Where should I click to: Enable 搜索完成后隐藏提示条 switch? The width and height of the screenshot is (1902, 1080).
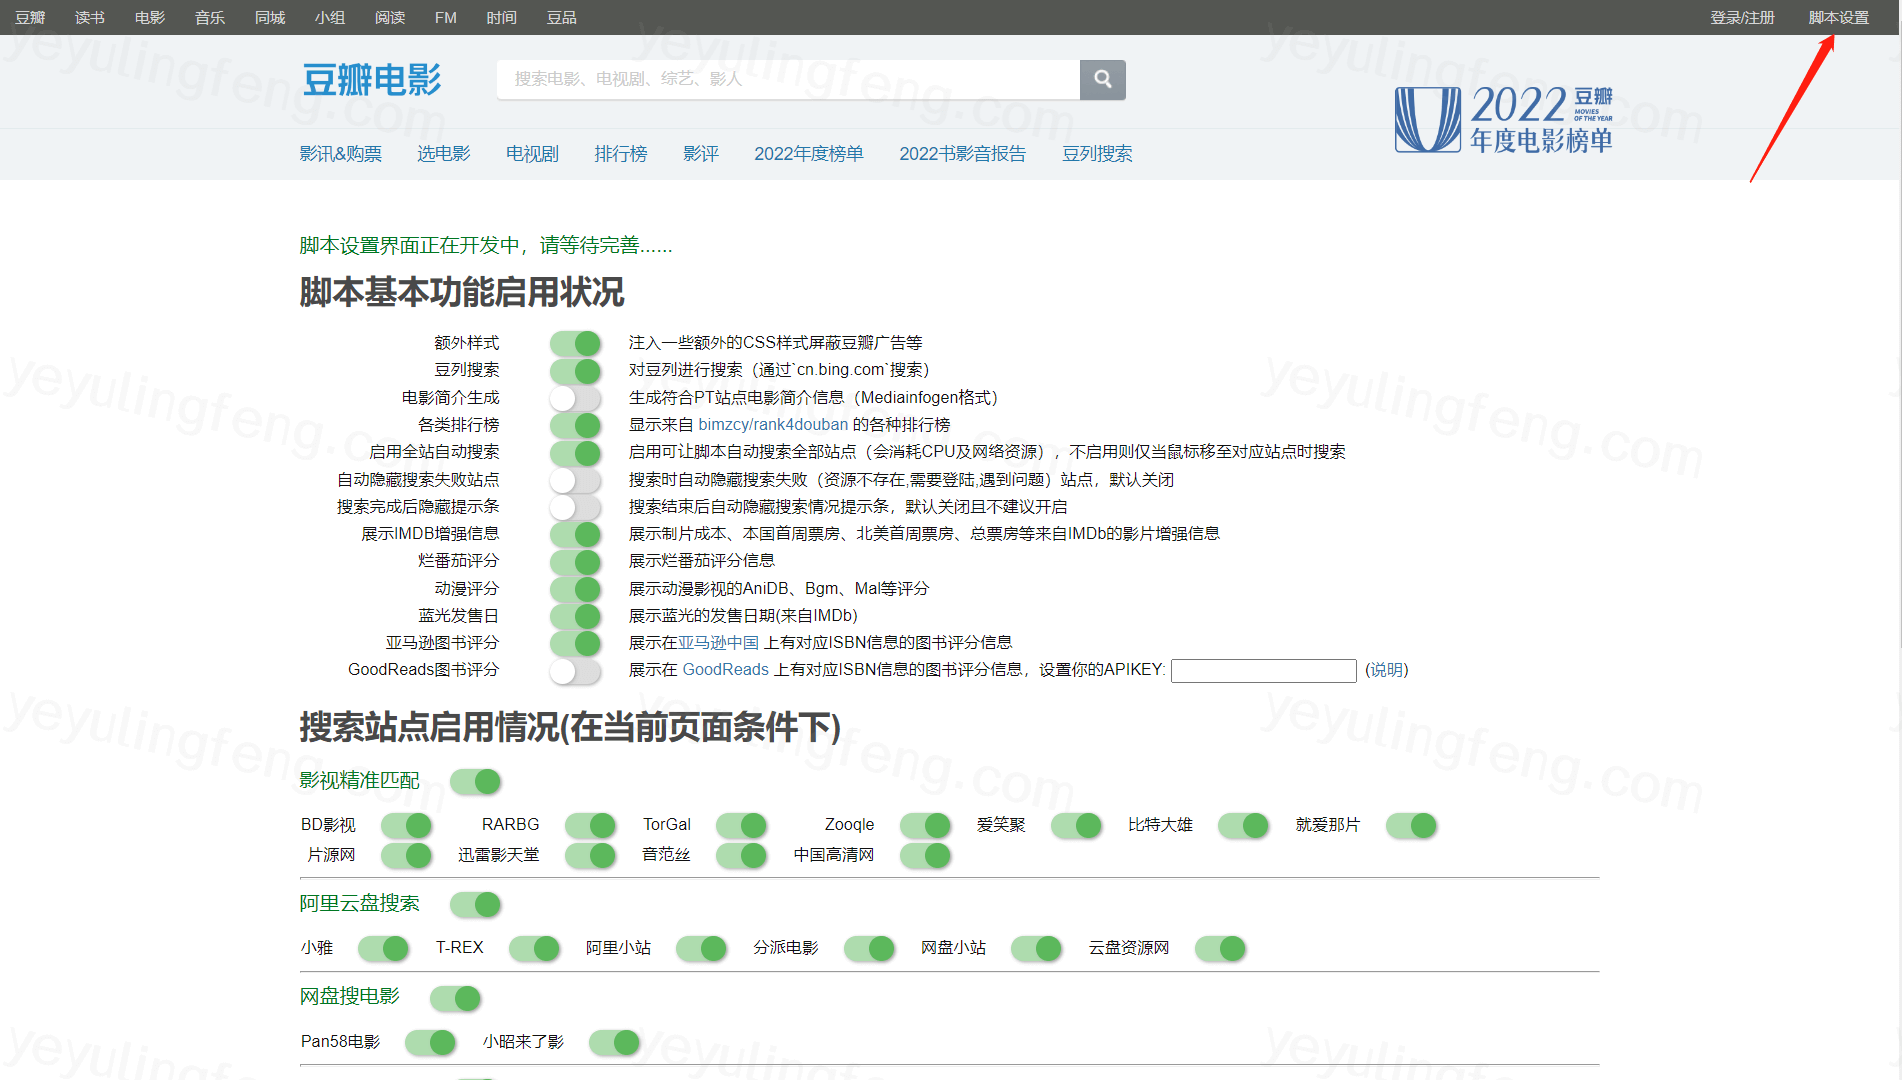coord(575,507)
